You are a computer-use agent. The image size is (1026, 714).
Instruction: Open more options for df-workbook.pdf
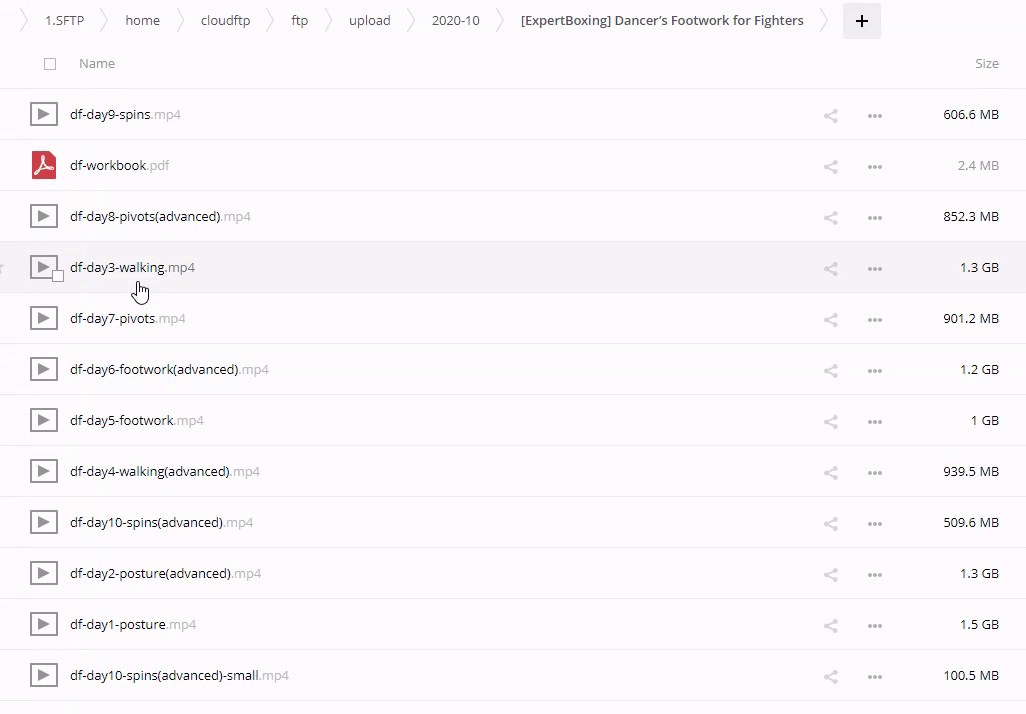click(875, 166)
